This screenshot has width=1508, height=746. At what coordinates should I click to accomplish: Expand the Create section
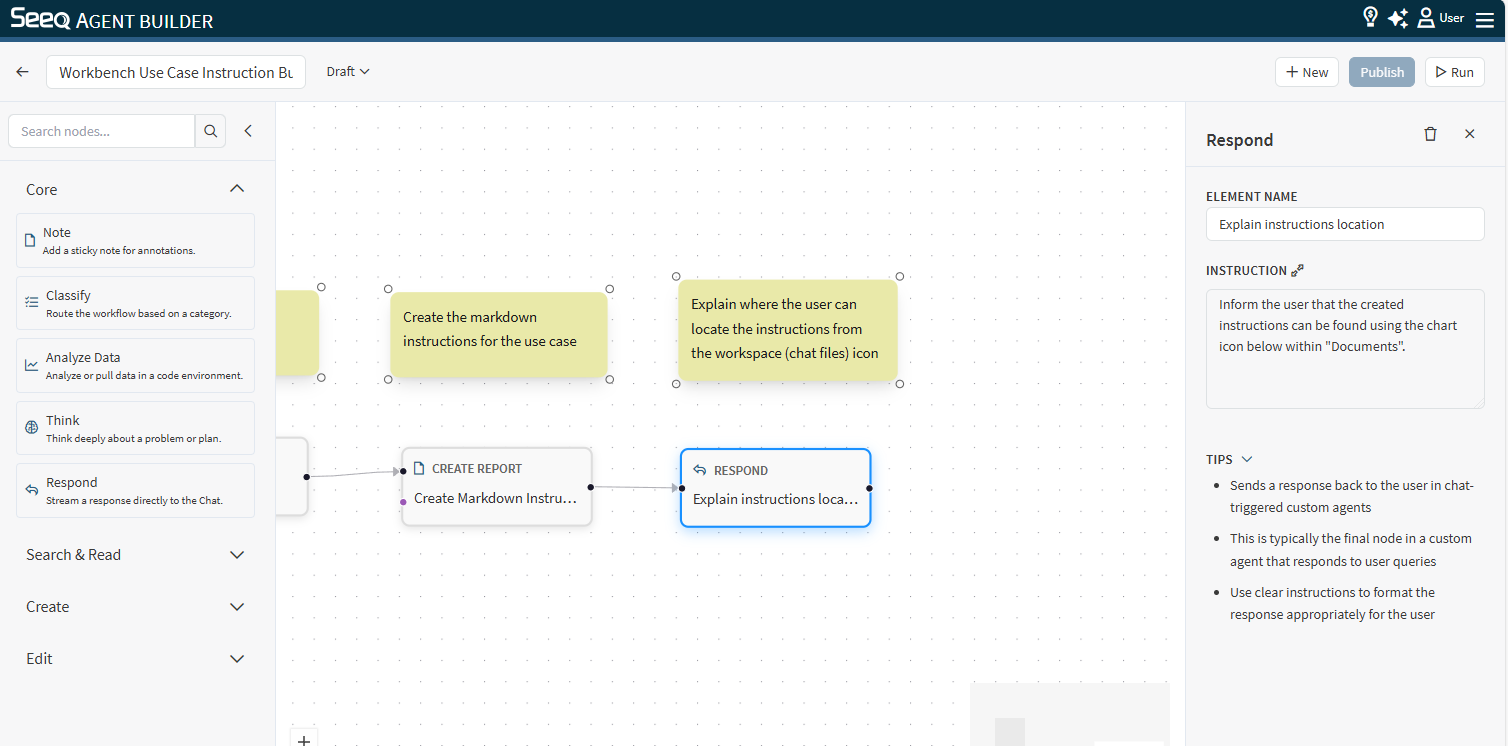[237, 607]
